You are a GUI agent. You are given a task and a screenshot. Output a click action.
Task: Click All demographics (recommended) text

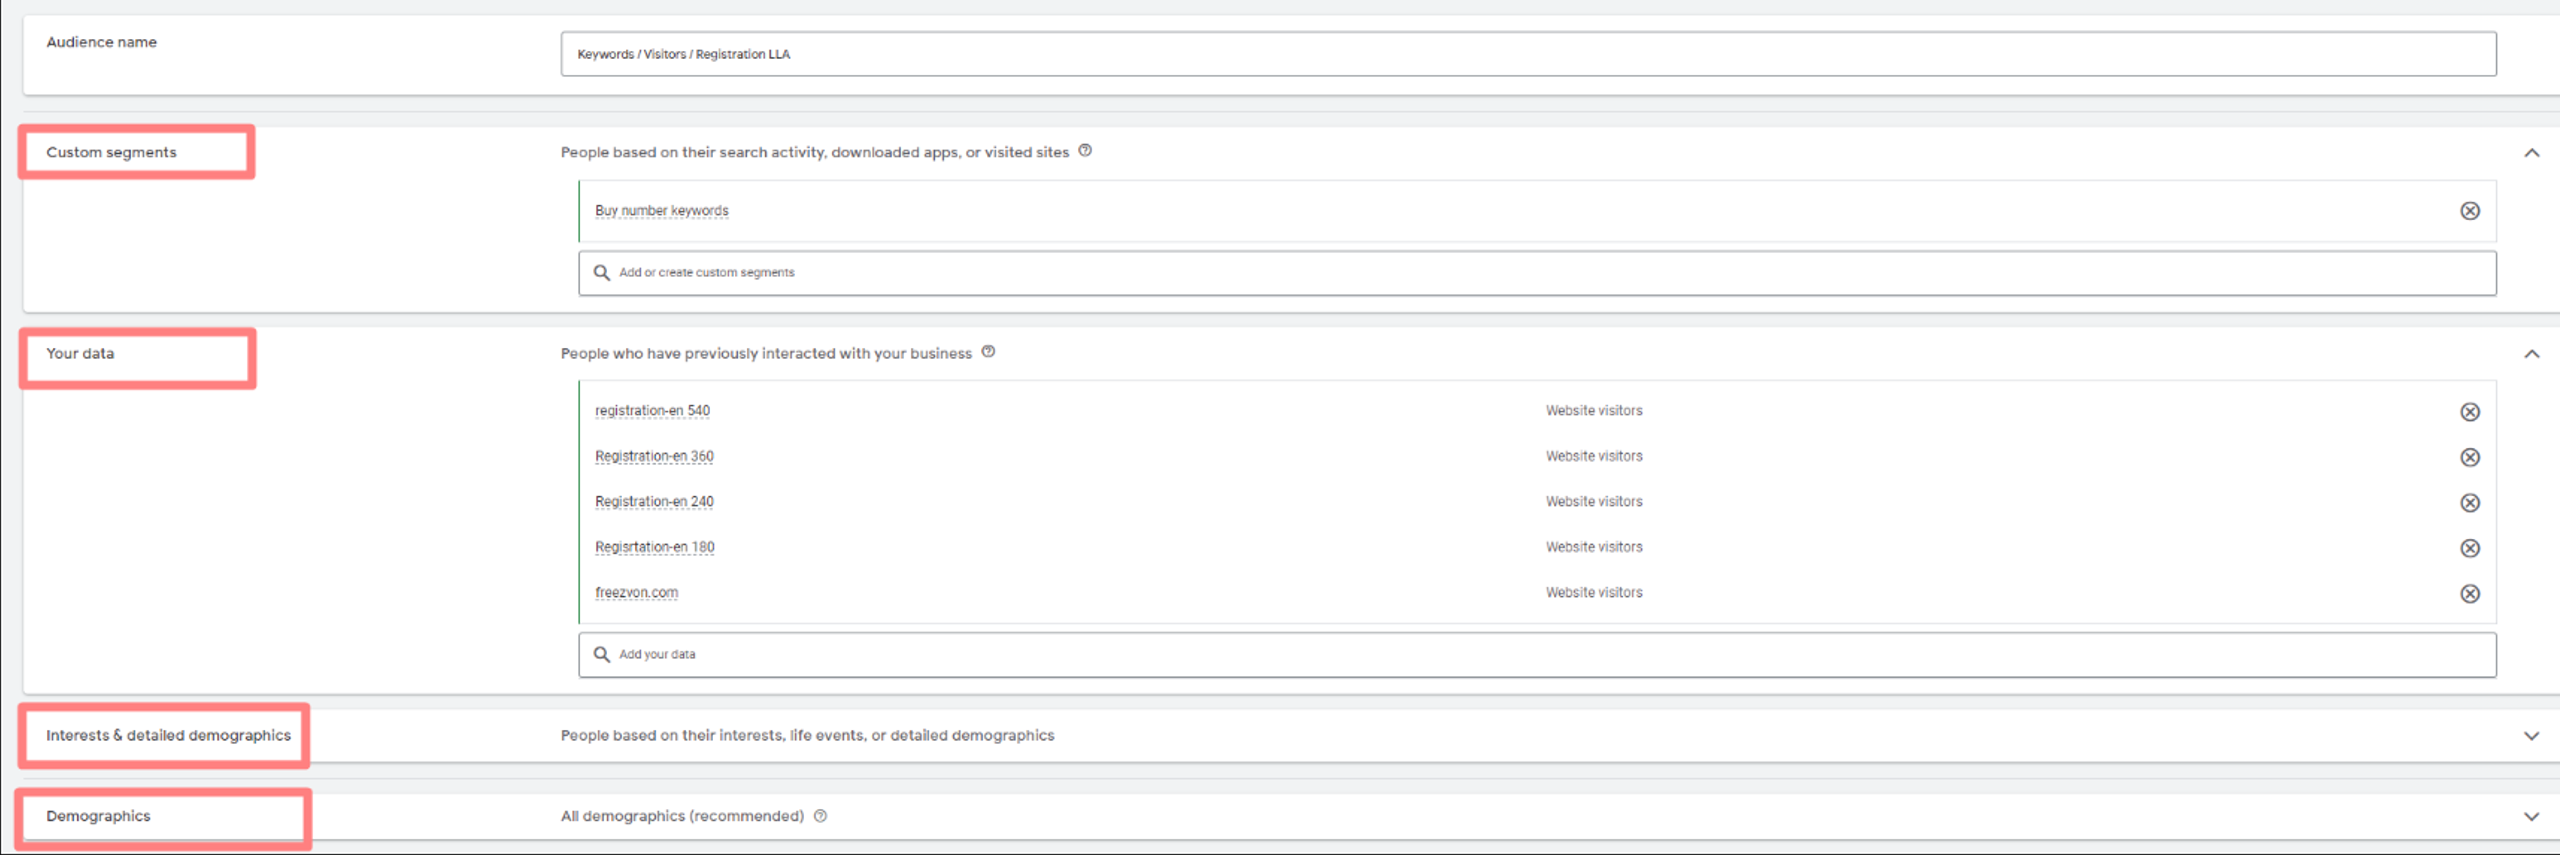(x=682, y=816)
